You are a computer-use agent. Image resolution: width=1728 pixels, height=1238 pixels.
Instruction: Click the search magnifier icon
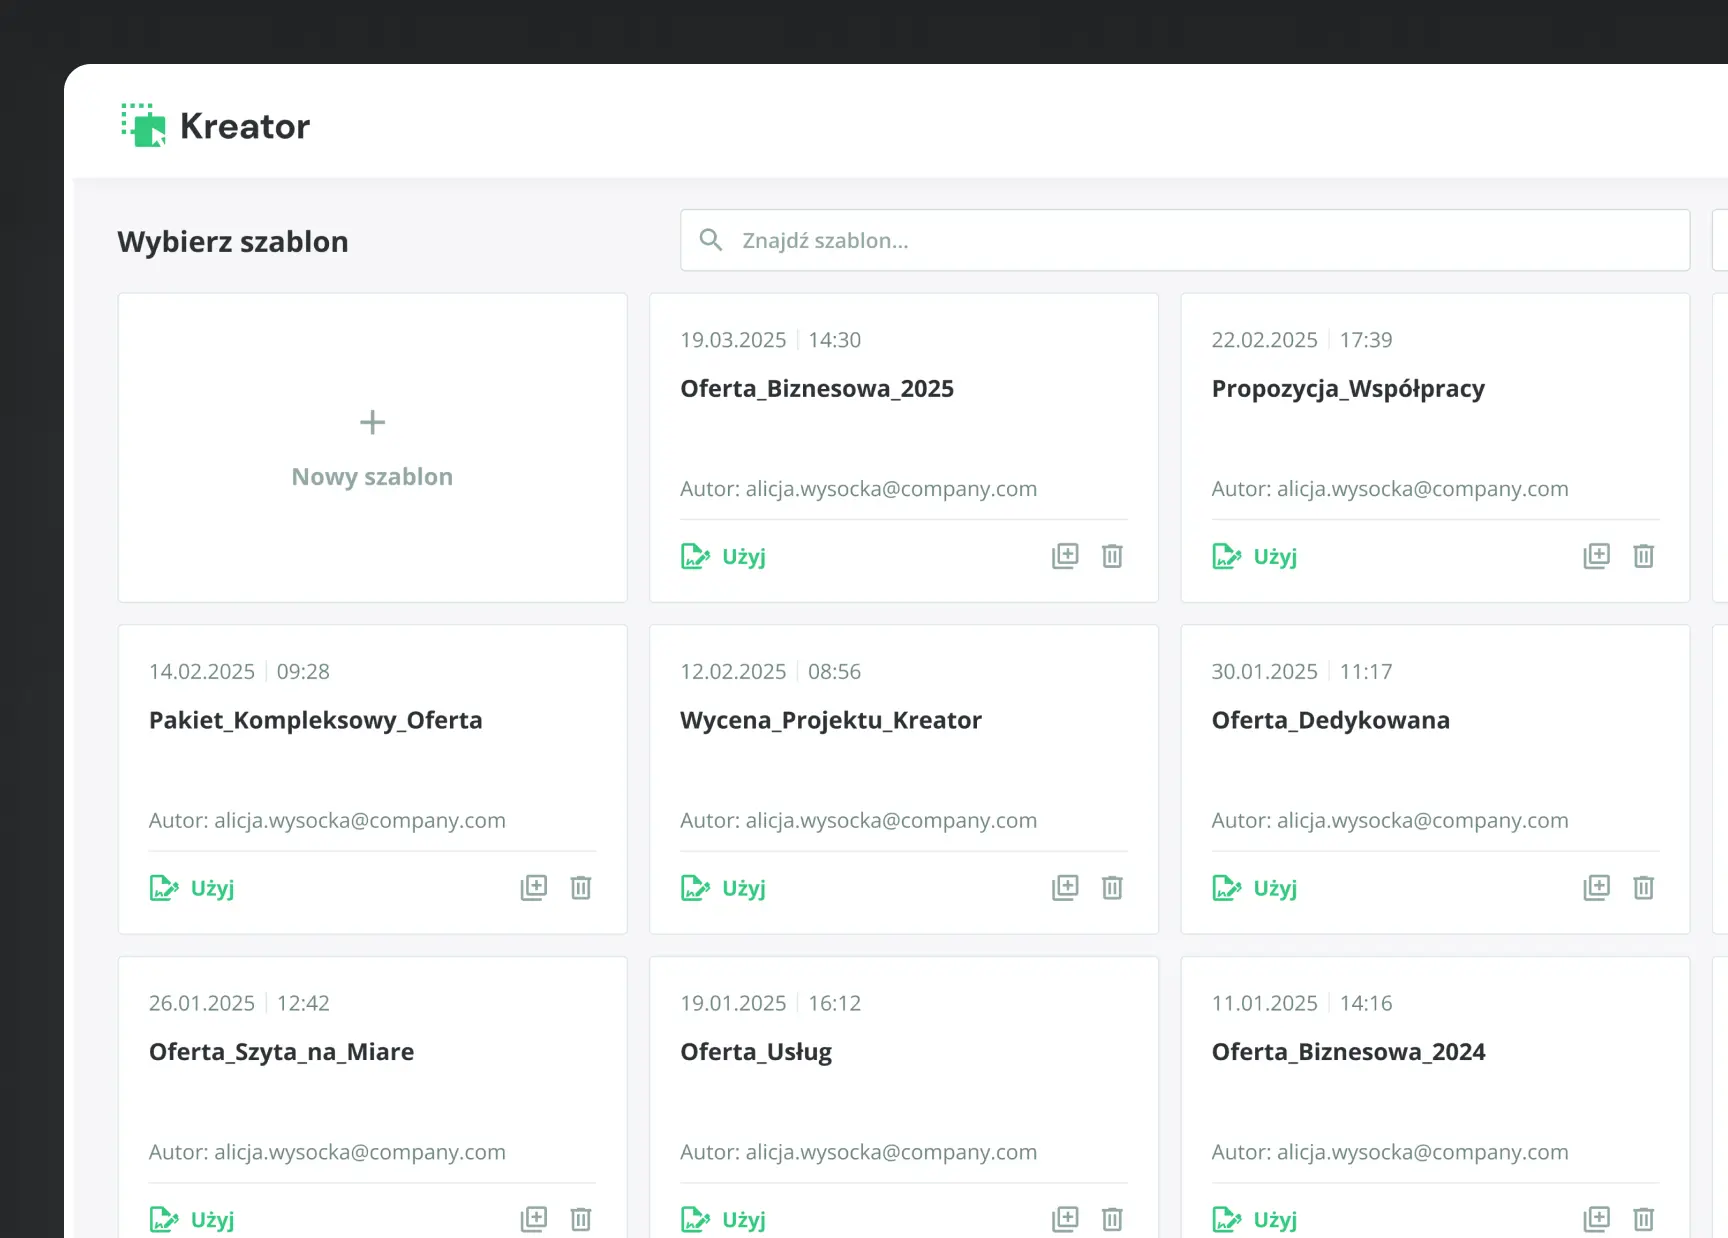[x=711, y=240]
